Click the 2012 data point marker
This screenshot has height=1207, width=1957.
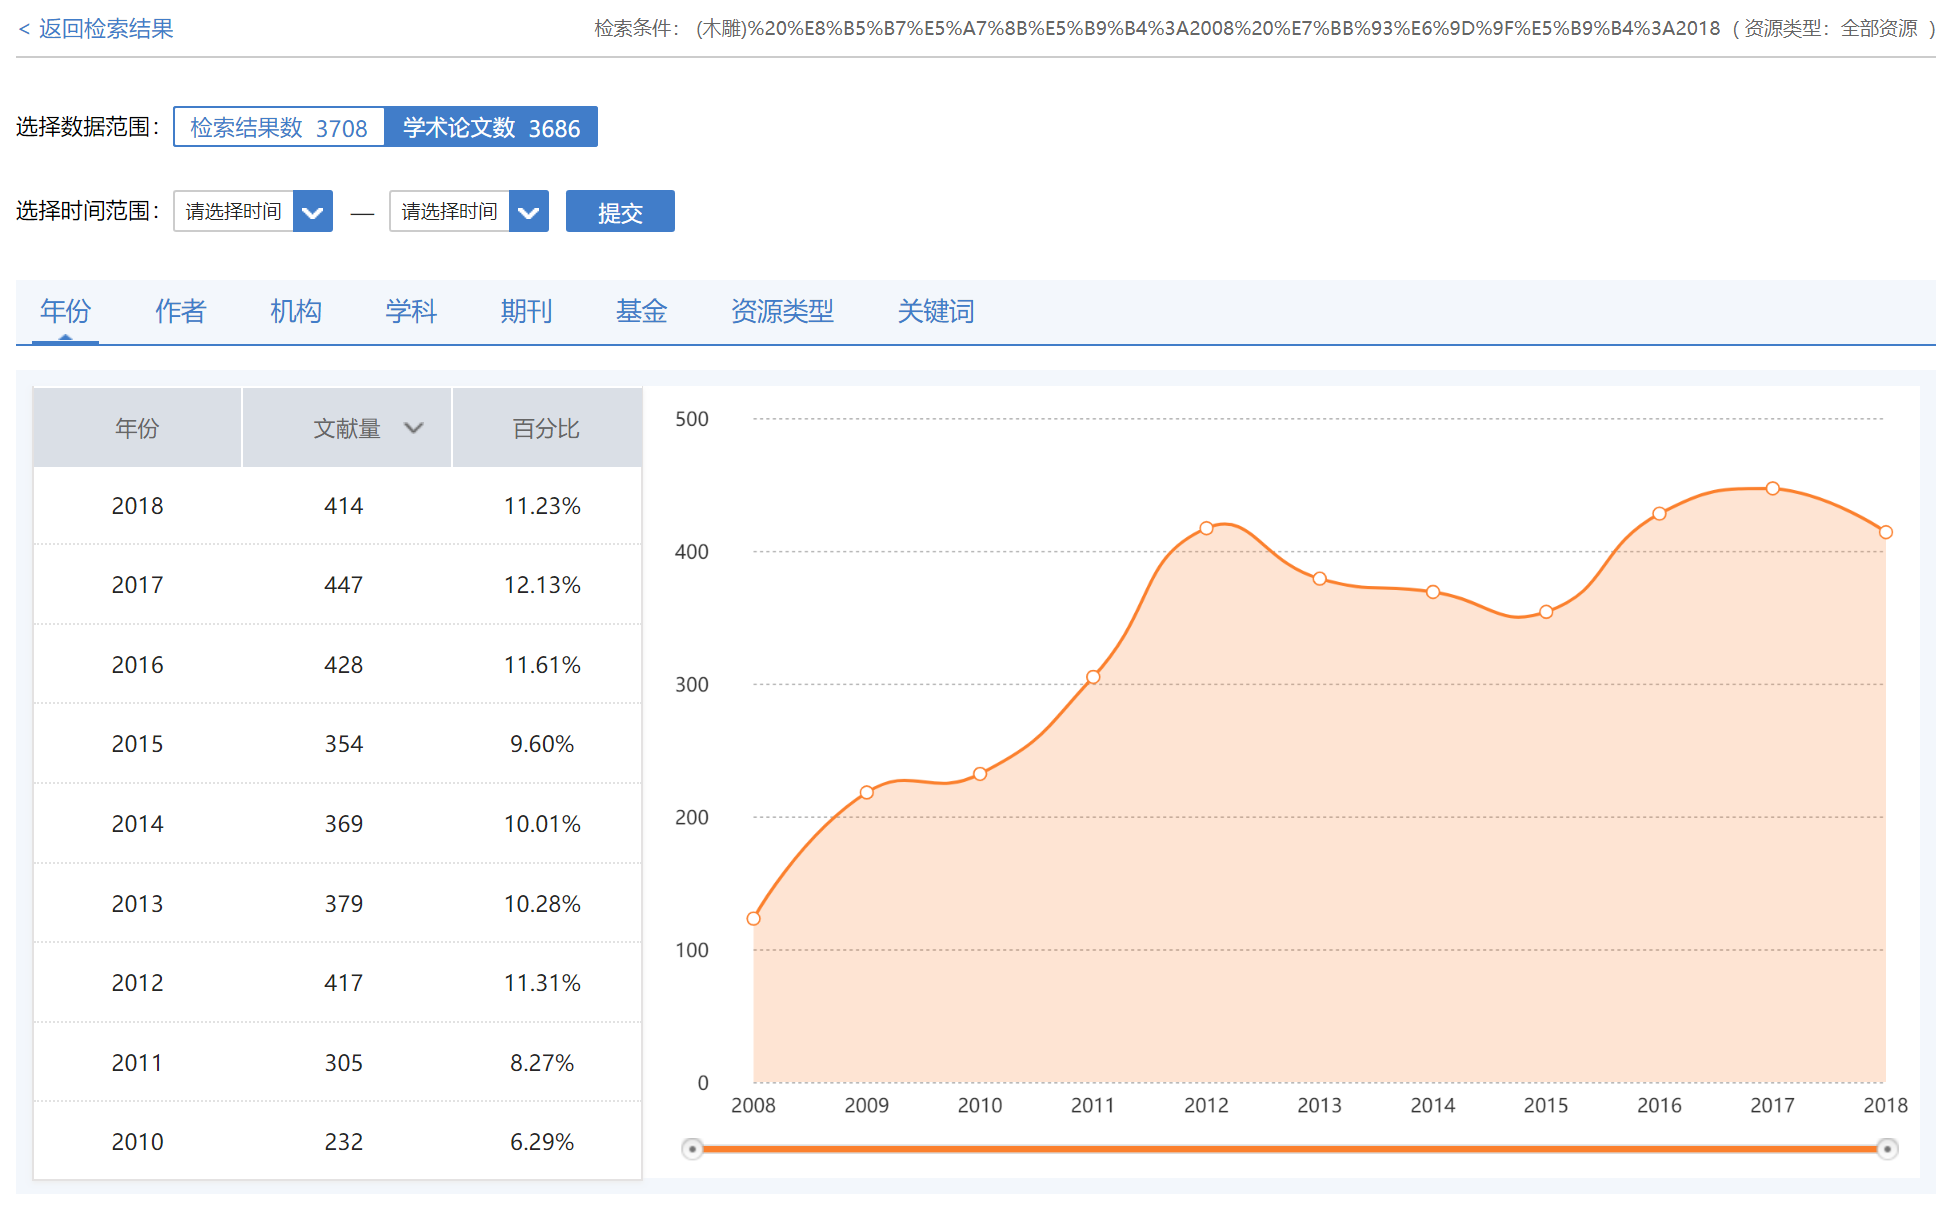(1206, 528)
